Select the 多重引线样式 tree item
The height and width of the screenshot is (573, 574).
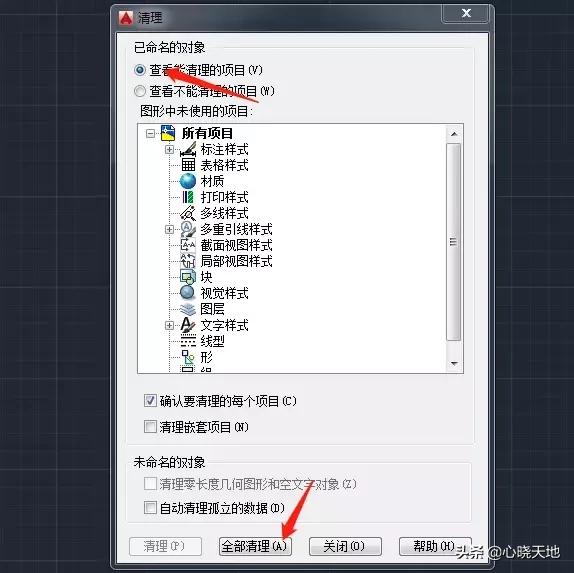236,229
